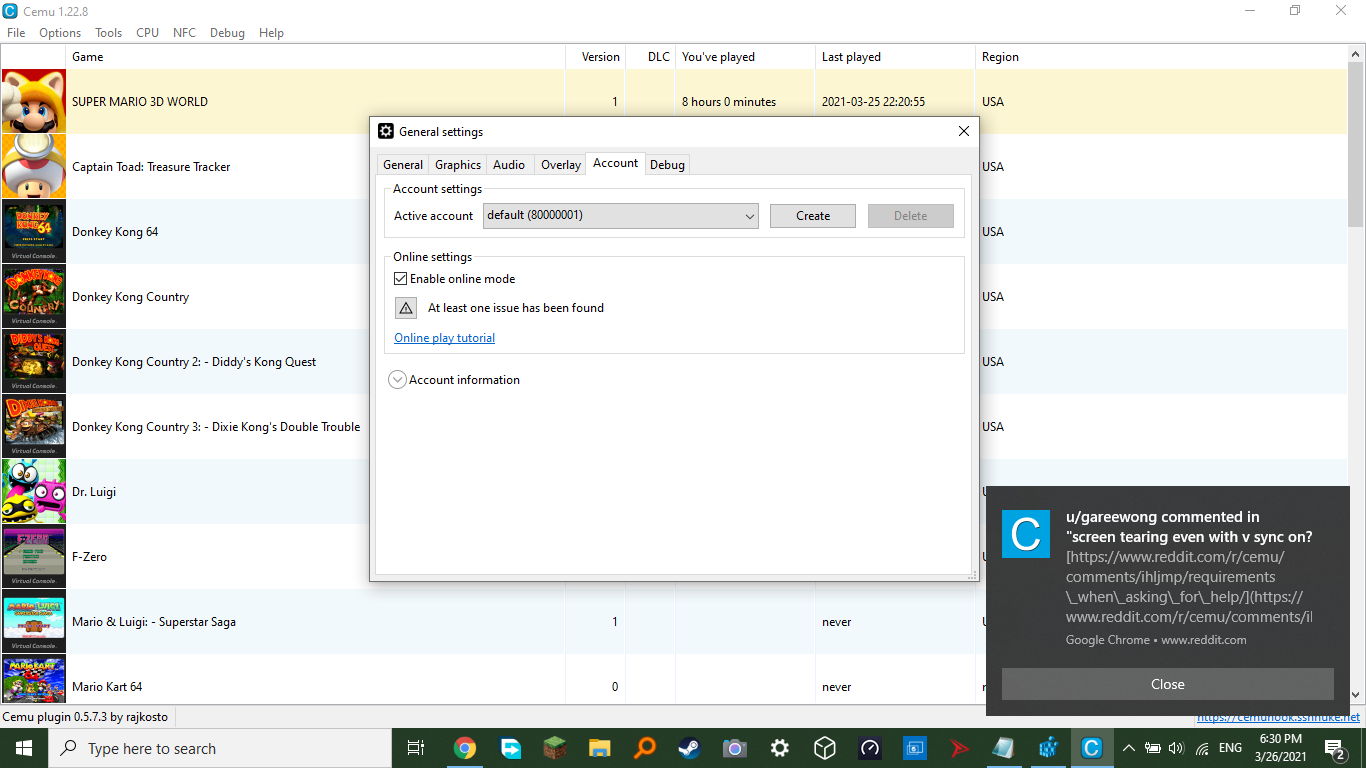Image resolution: width=1366 pixels, height=768 pixels.
Task: Close the Reddit notification with Close button
Action: point(1168,685)
